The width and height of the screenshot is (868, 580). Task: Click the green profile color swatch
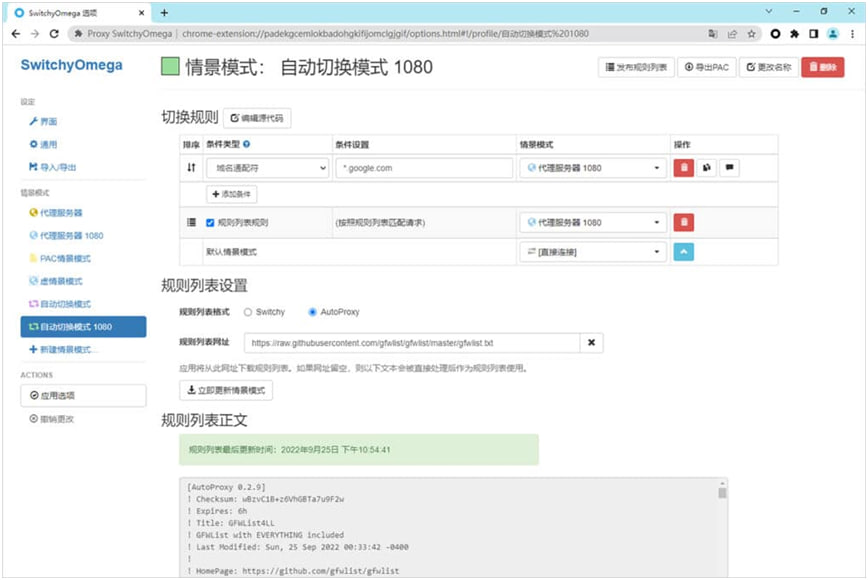(170, 67)
